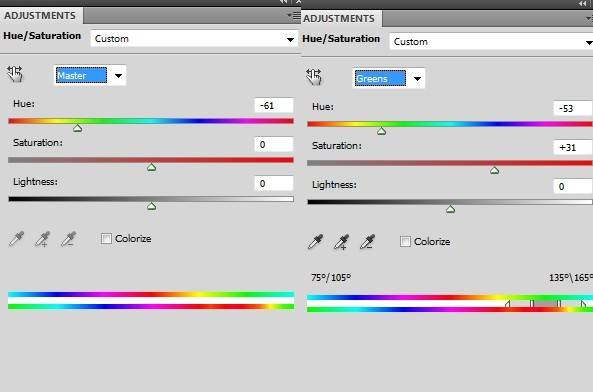Click the gray color range bar in the Greens panel

(545, 304)
